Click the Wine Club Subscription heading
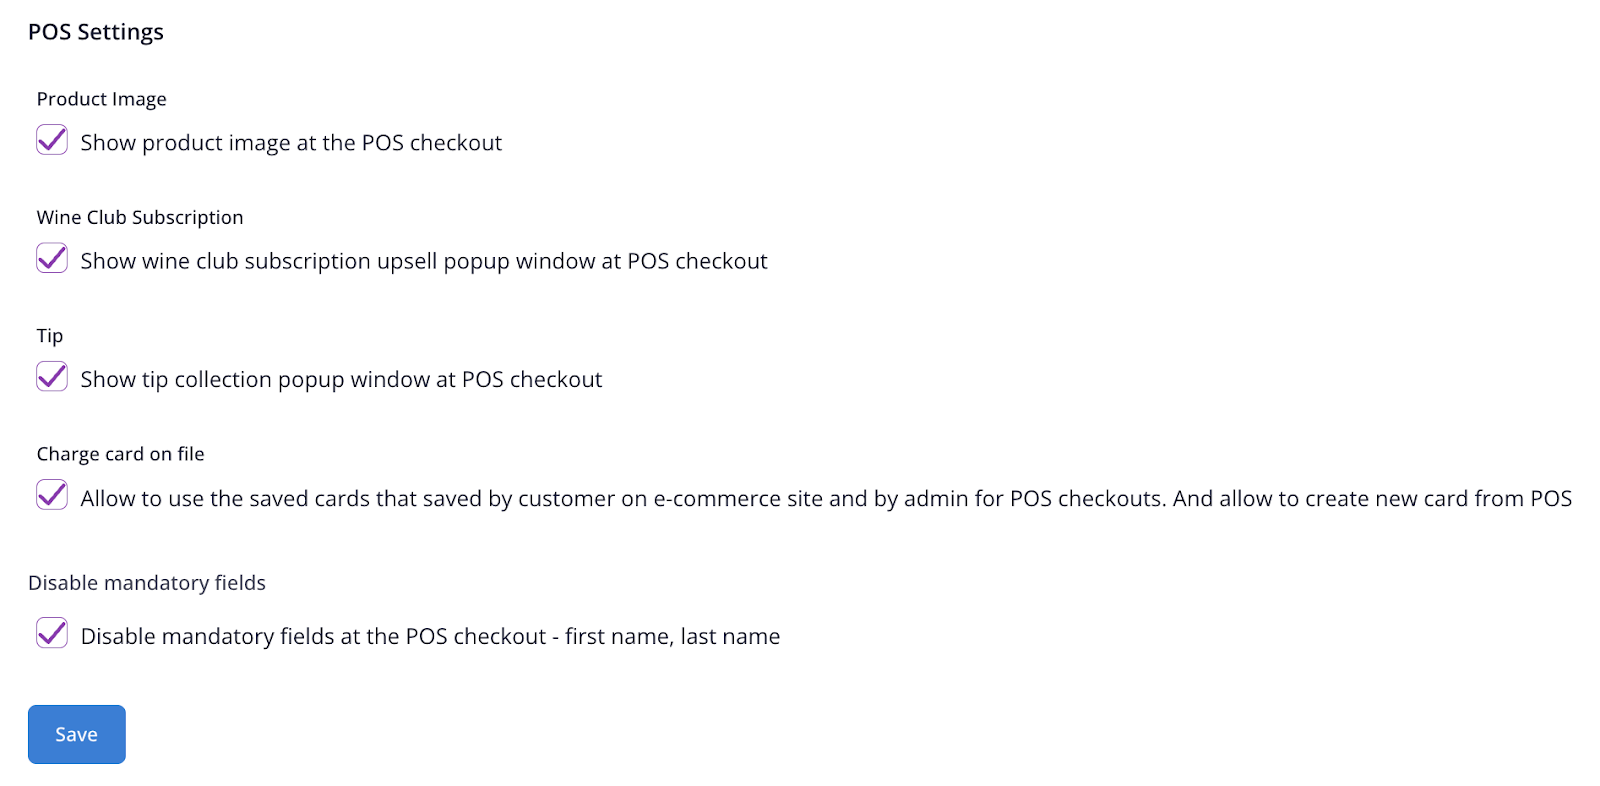 click(140, 218)
